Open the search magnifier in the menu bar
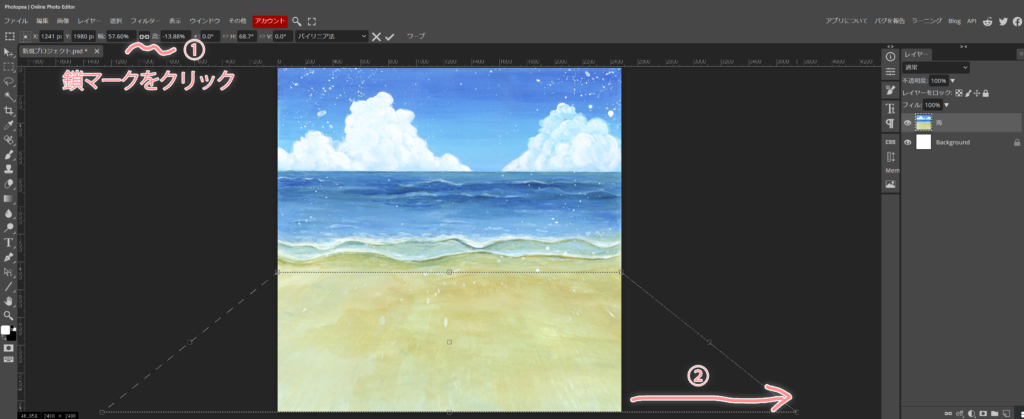Screen dimensions: 1024x419 [297, 20]
